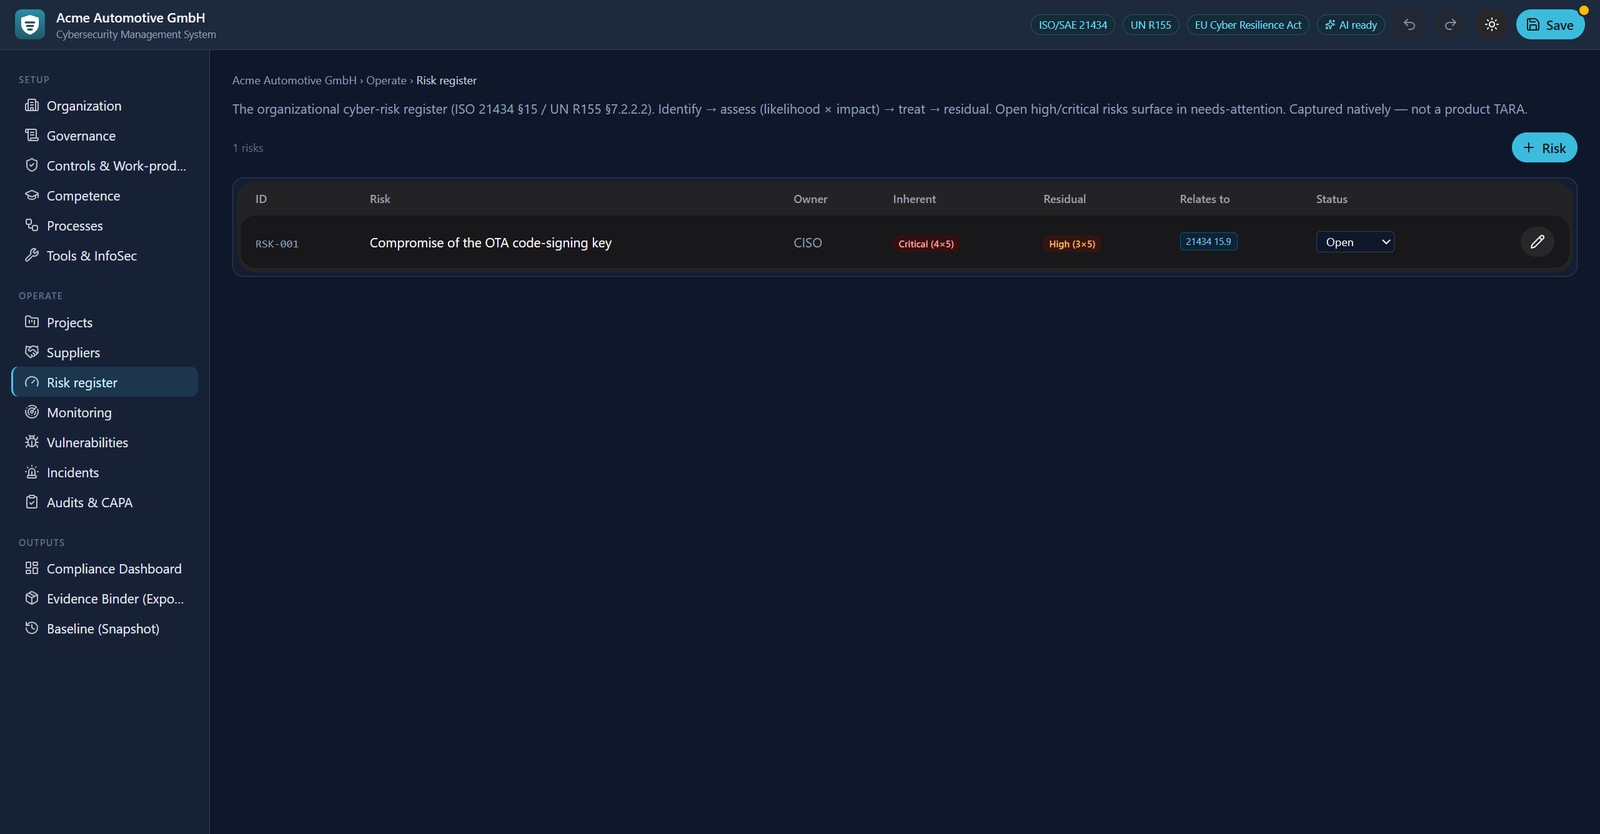Click the Baseline Snapshot history icon
The height and width of the screenshot is (834, 1600).
(x=32, y=628)
